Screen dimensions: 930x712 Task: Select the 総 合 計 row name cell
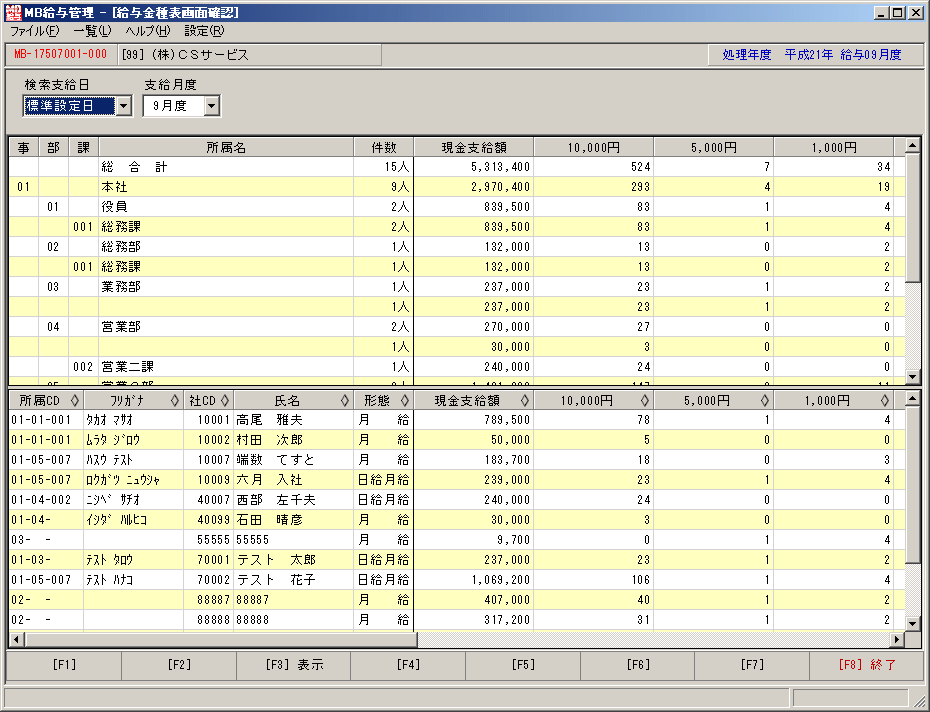226,167
